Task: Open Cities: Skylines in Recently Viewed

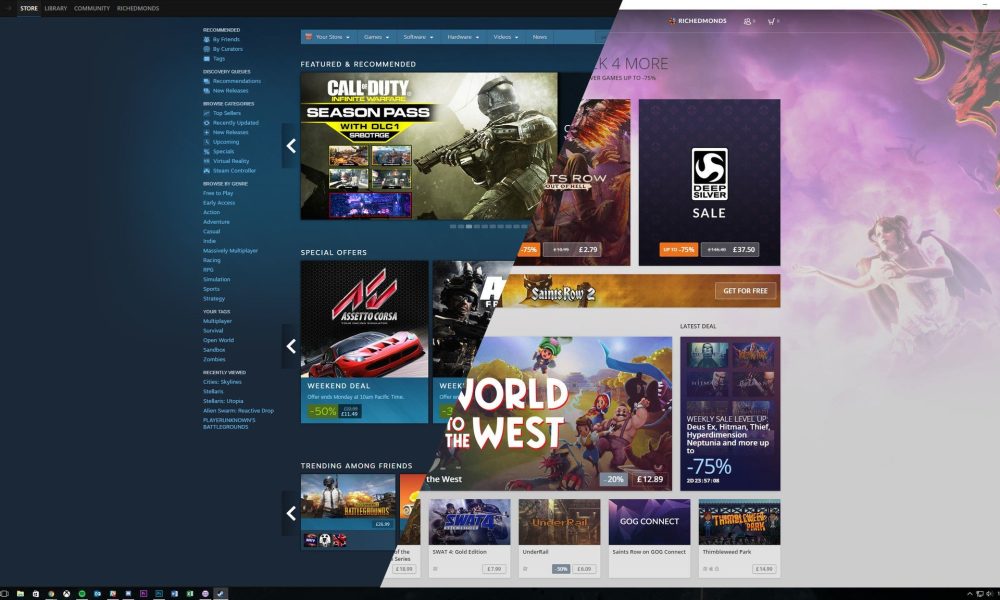Action: pyautogui.click(x=222, y=382)
